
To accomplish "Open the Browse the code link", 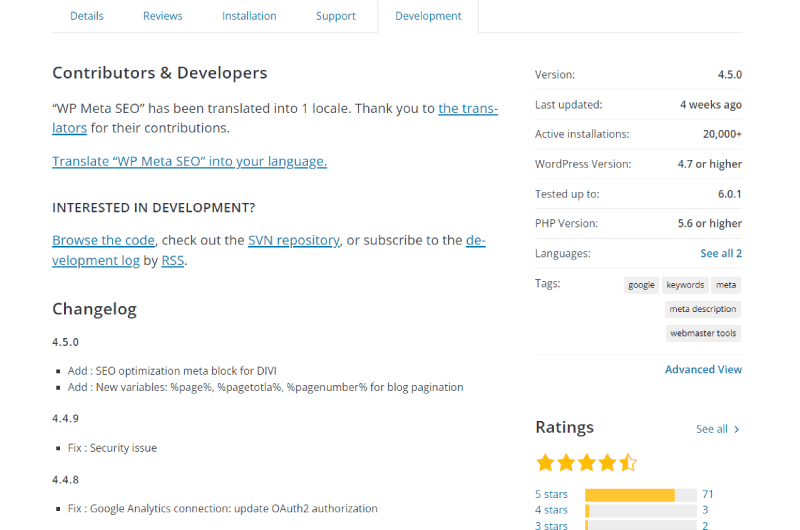I will [x=103, y=240].
